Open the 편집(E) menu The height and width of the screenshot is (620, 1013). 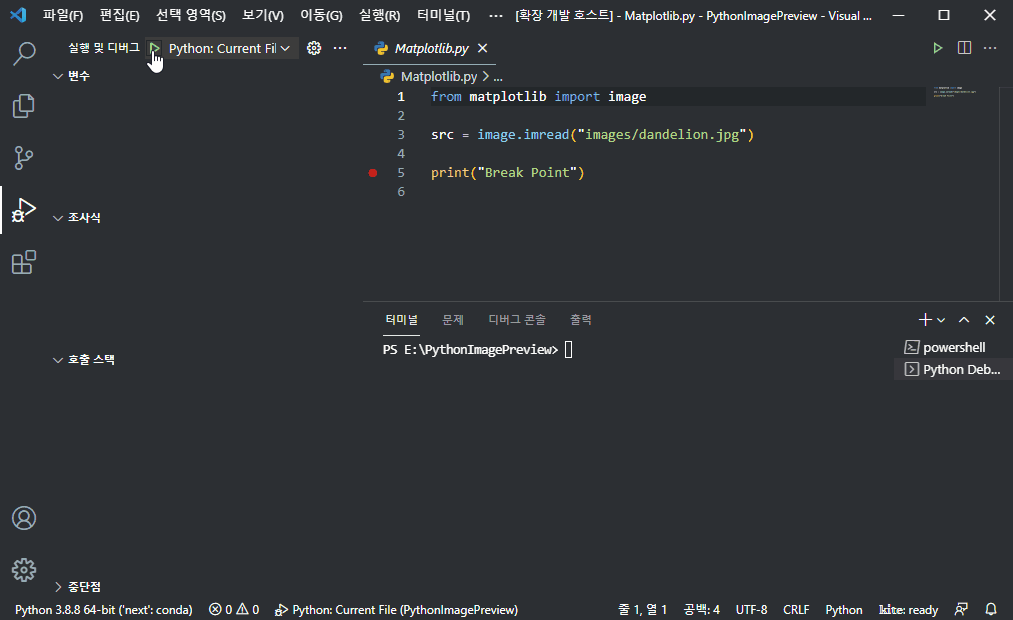tap(120, 16)
